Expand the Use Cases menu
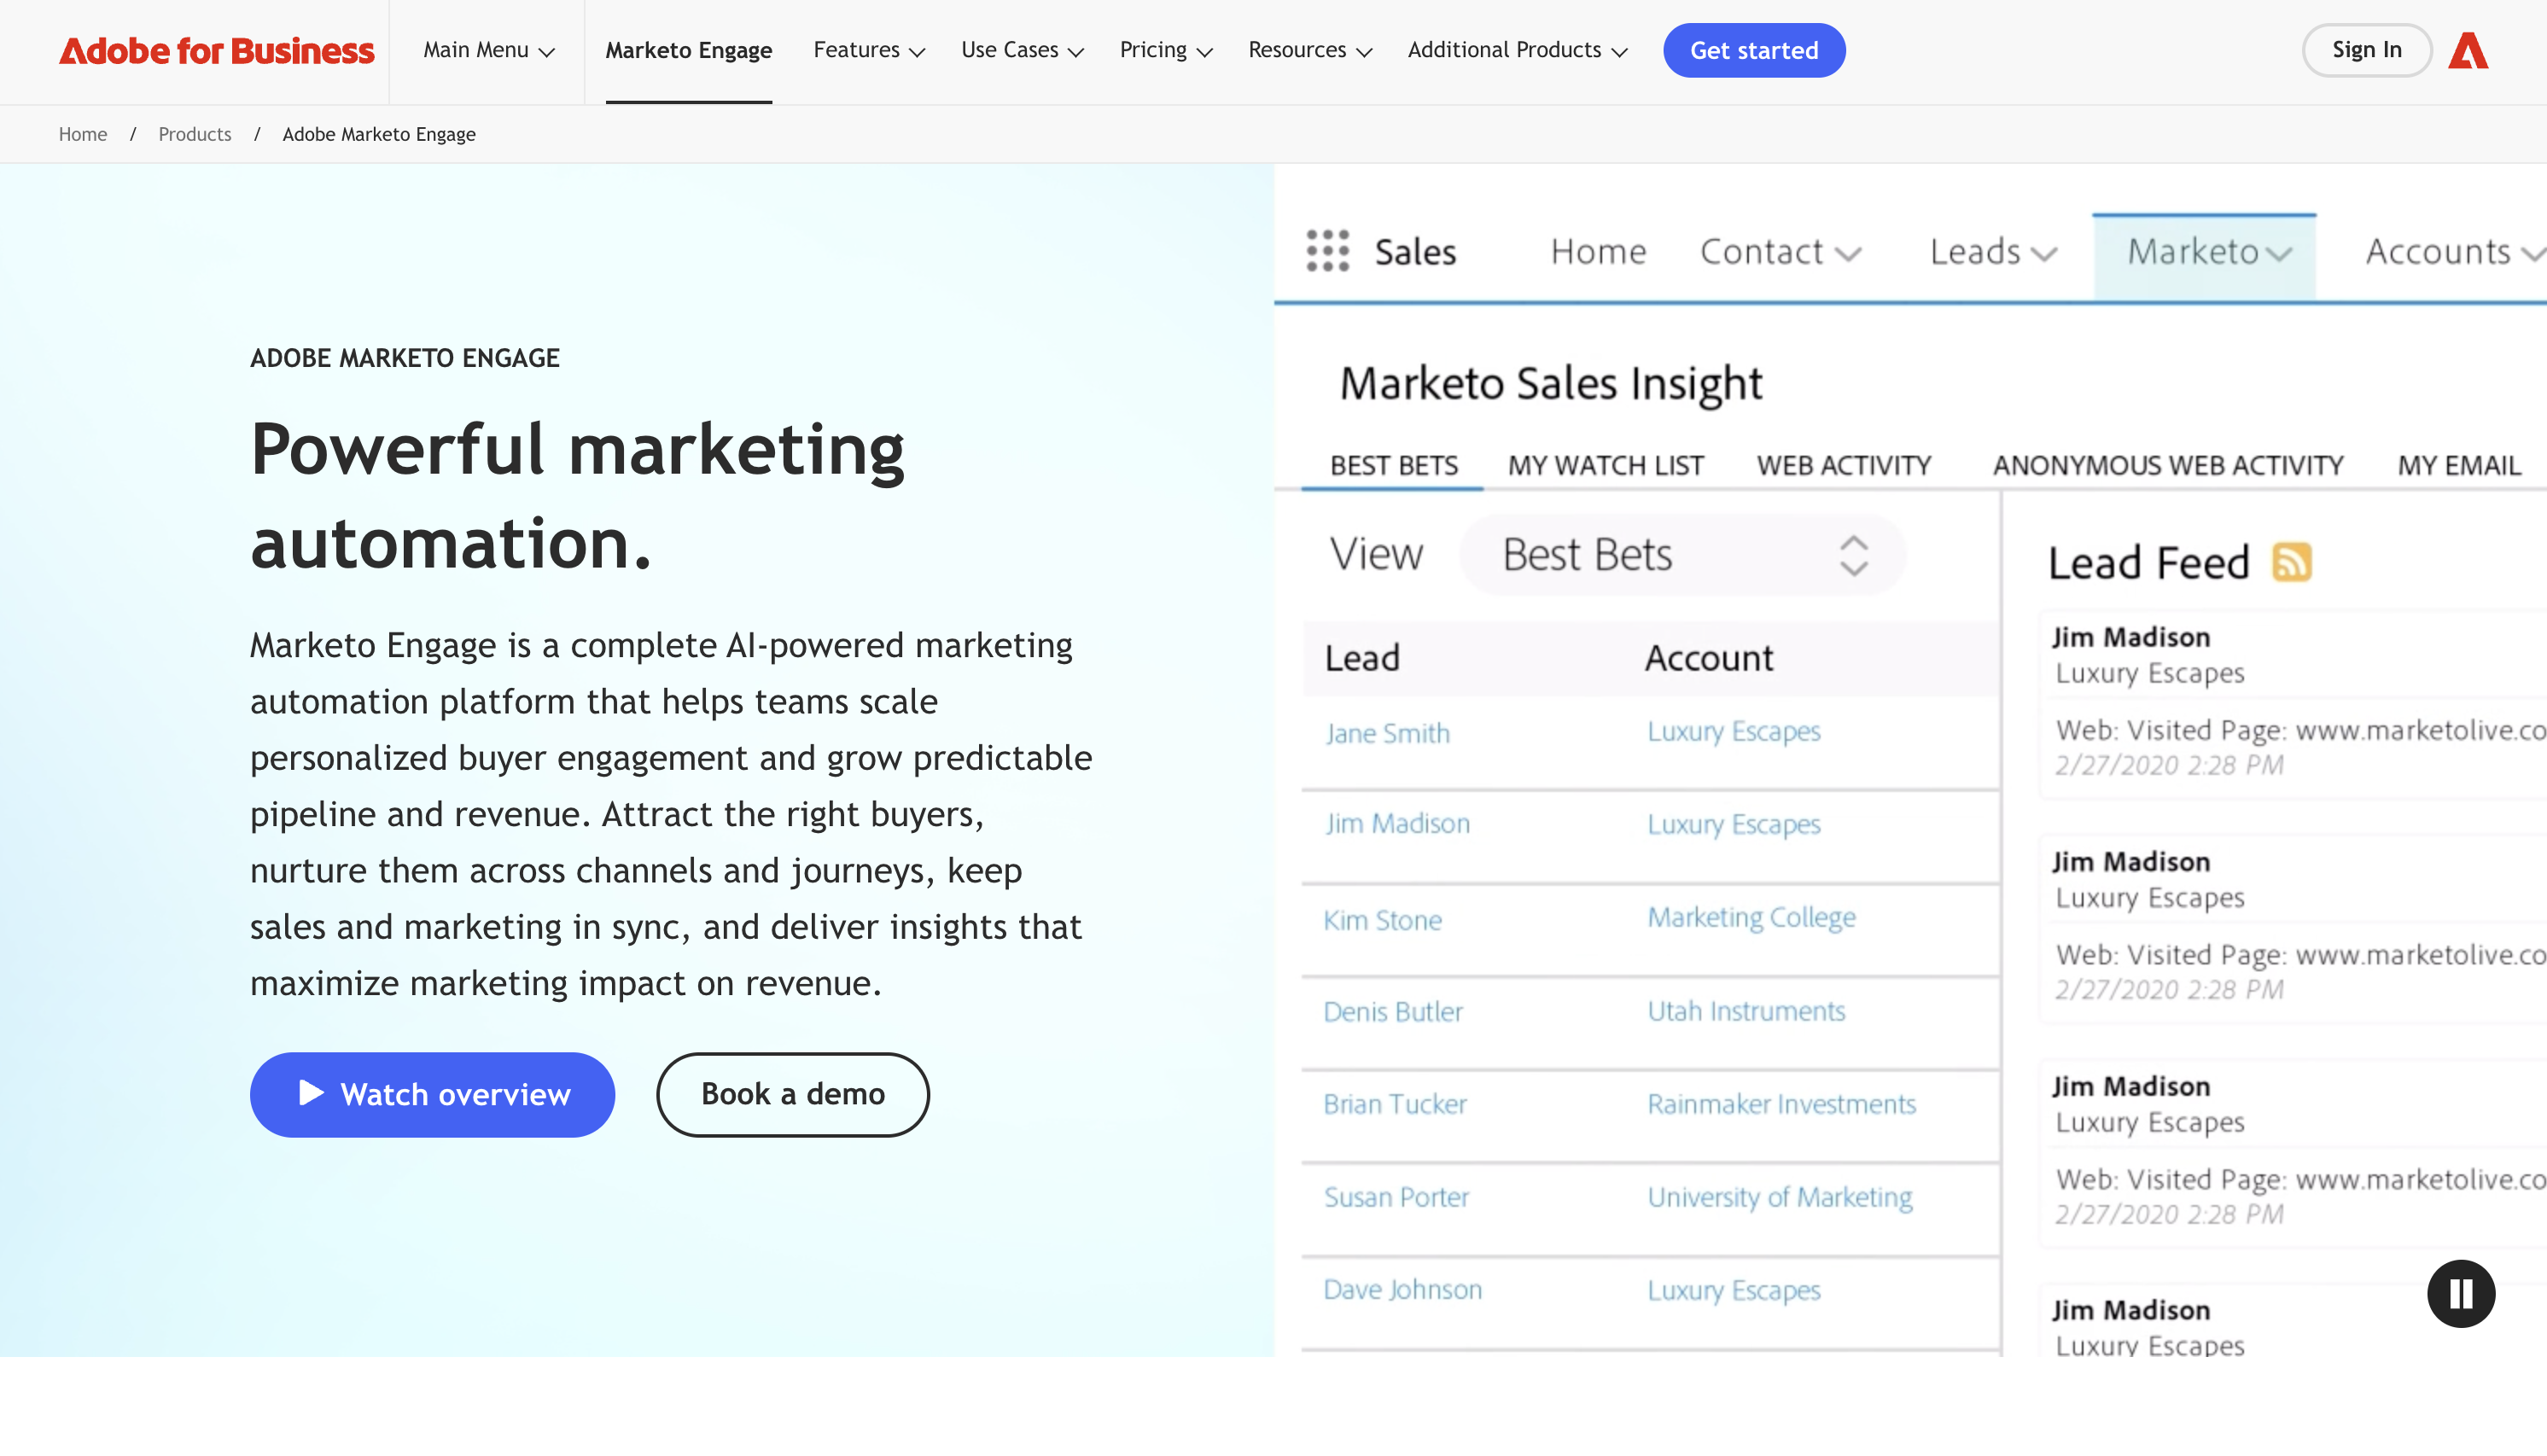This screenshot has height=1456, width=2547. click(x=1022, y=50)
